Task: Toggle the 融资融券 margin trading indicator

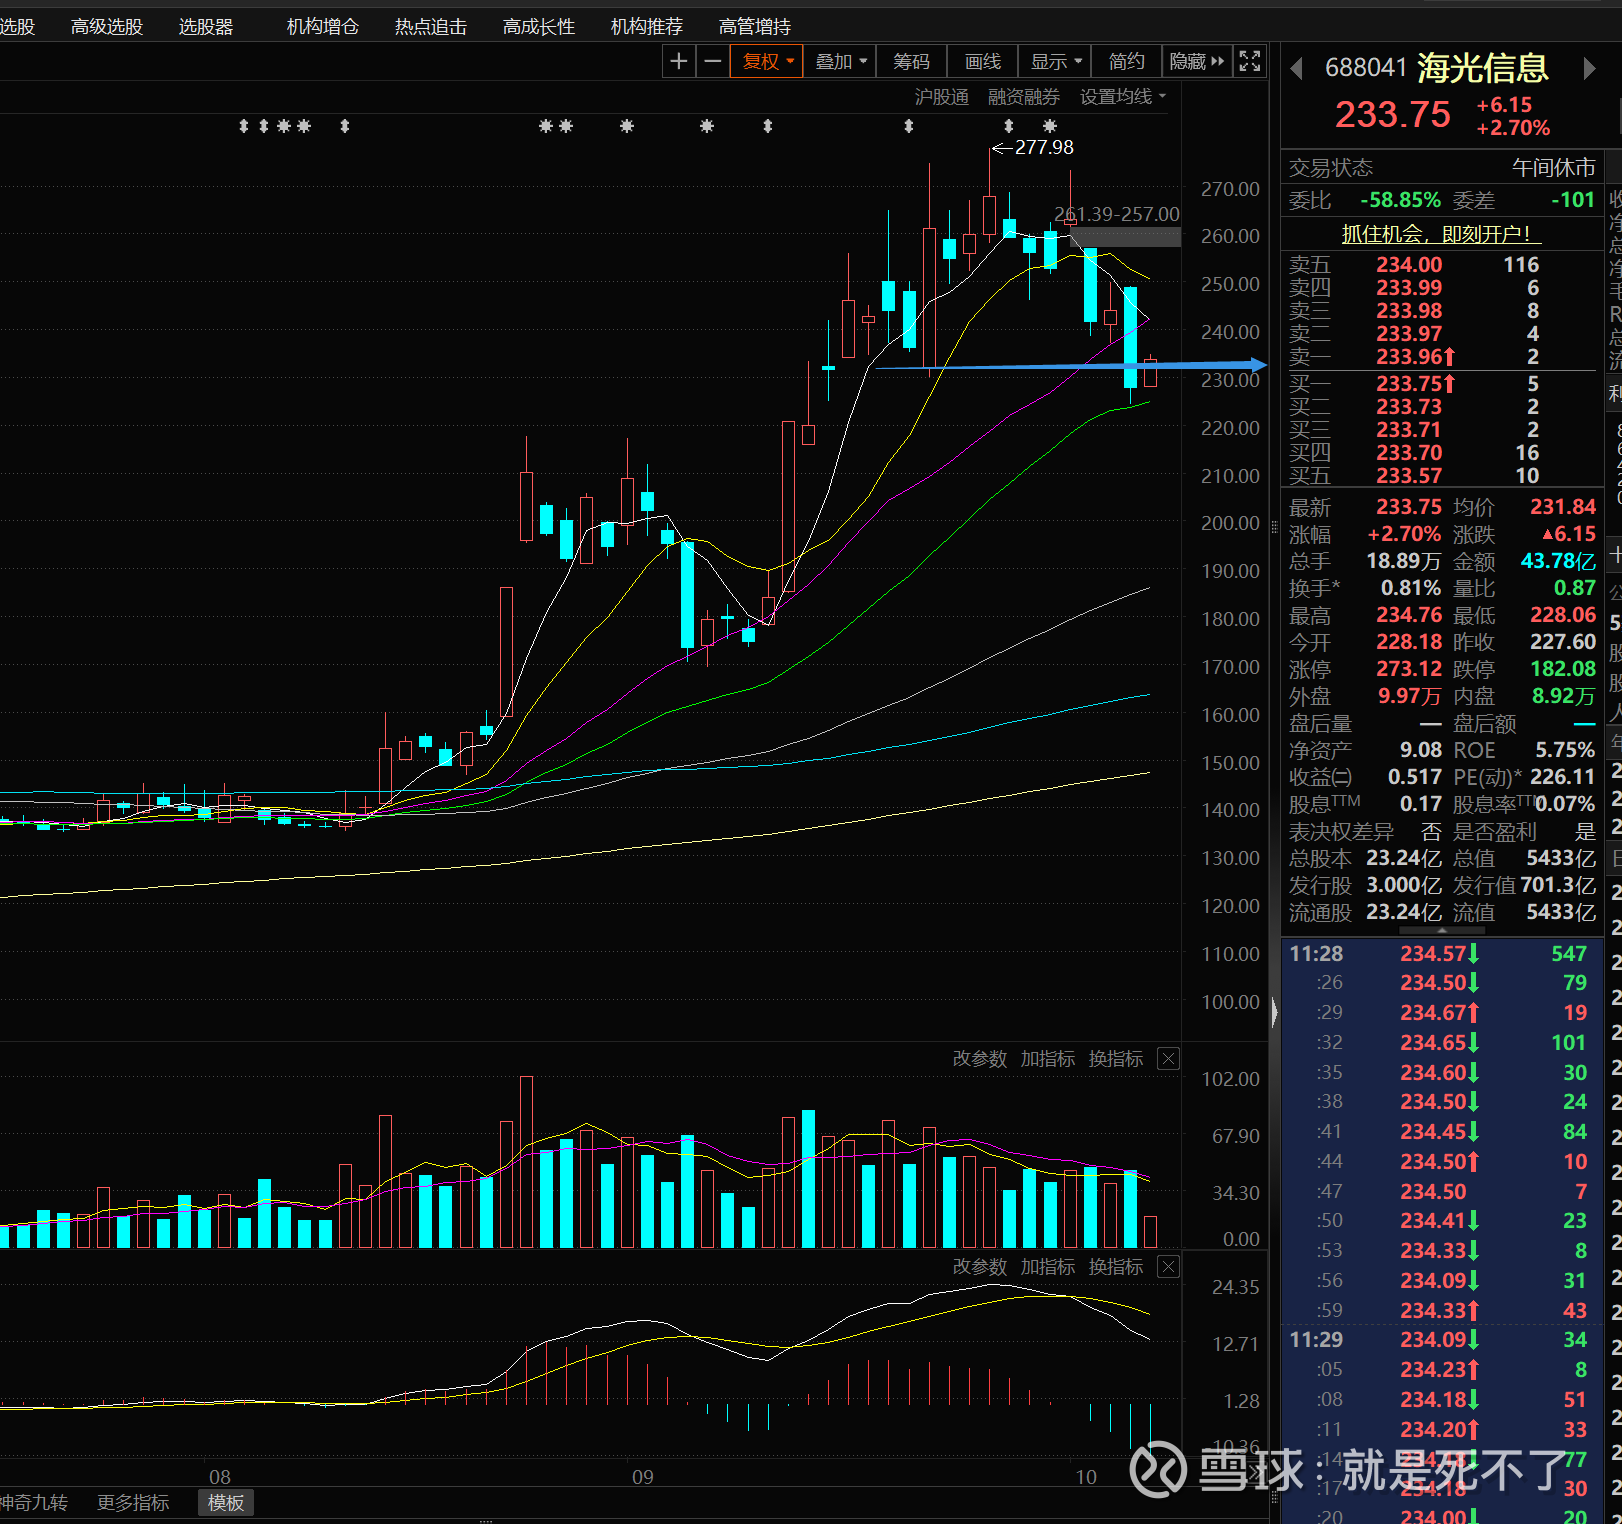Action: pyautogui.click(x=1024, y=96)
